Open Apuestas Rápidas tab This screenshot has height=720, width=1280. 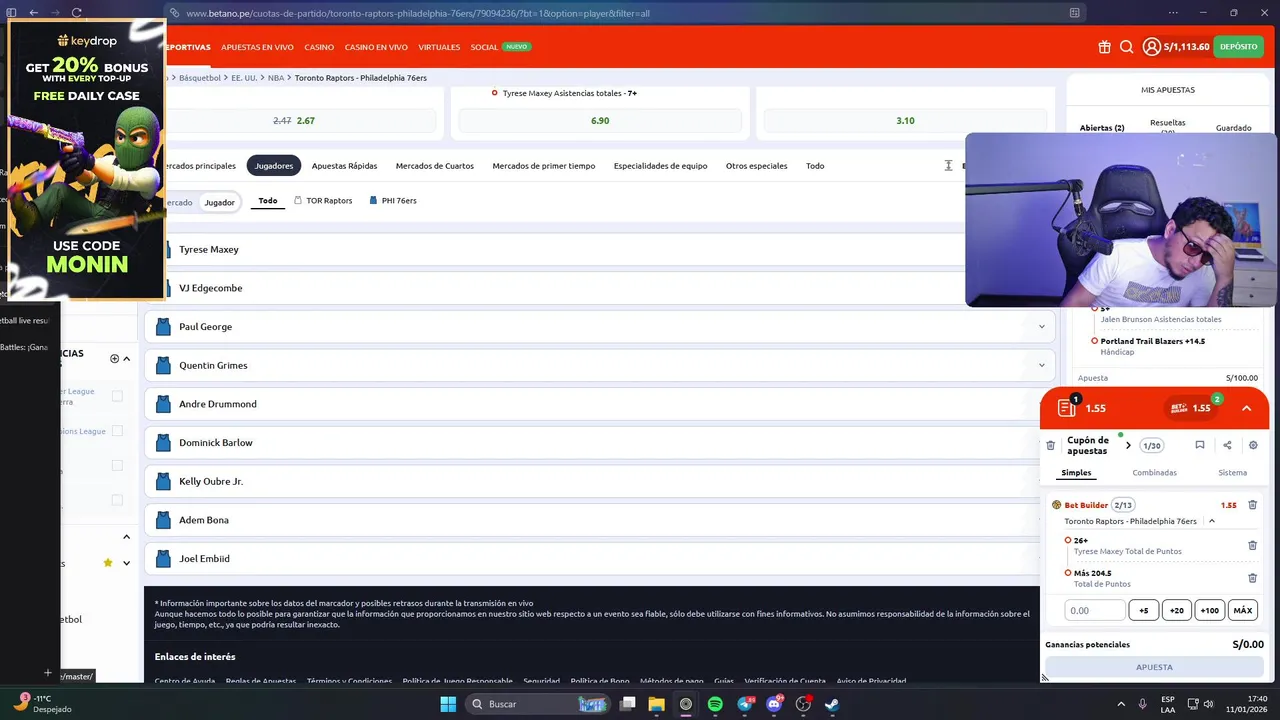[x=344, y=166]
